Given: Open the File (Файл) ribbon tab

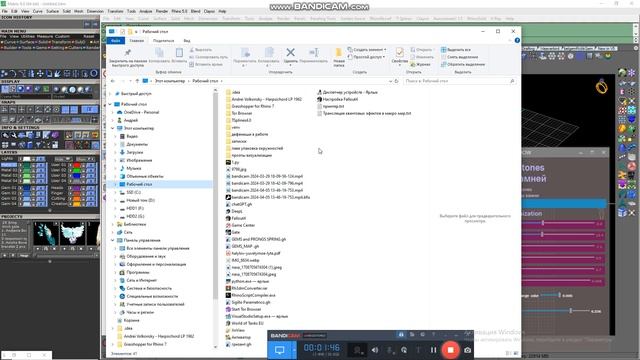Looking at the screenshot, I should click(116, 40).
